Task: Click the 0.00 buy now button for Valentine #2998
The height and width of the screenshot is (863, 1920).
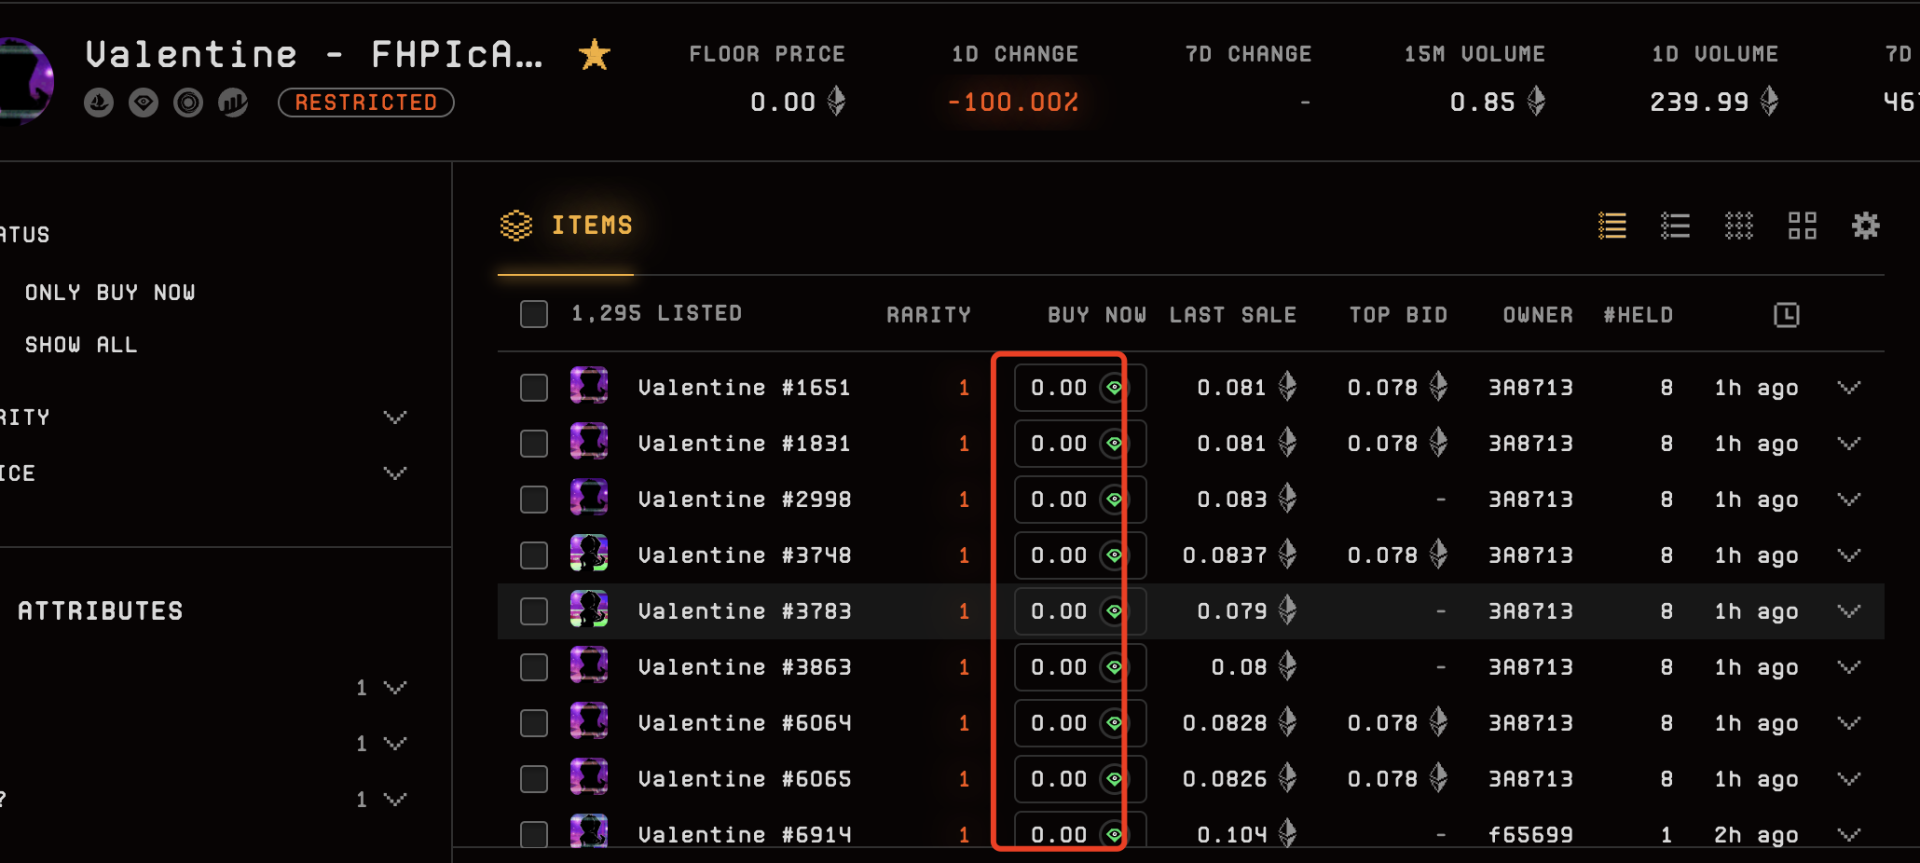Action: [x=1060, y=500]
